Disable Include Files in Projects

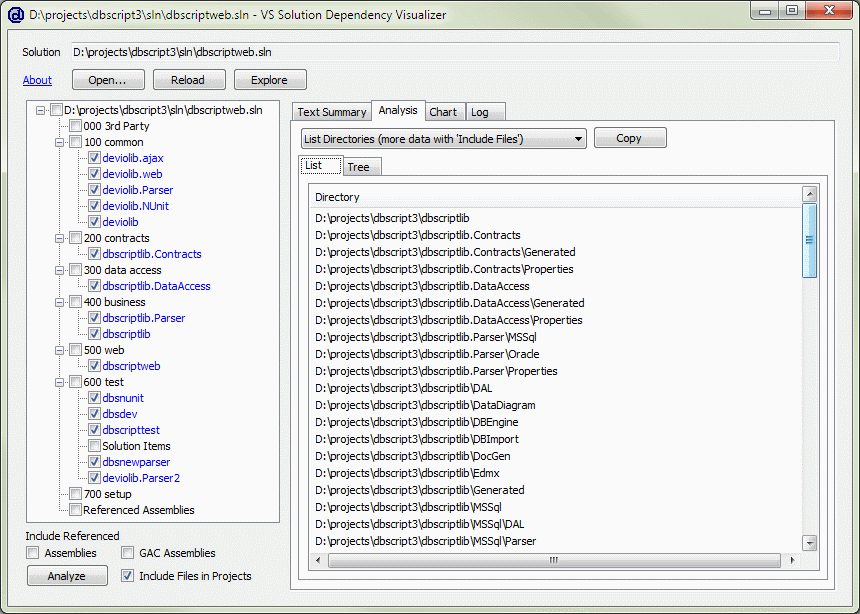click(x=127, y=576)
